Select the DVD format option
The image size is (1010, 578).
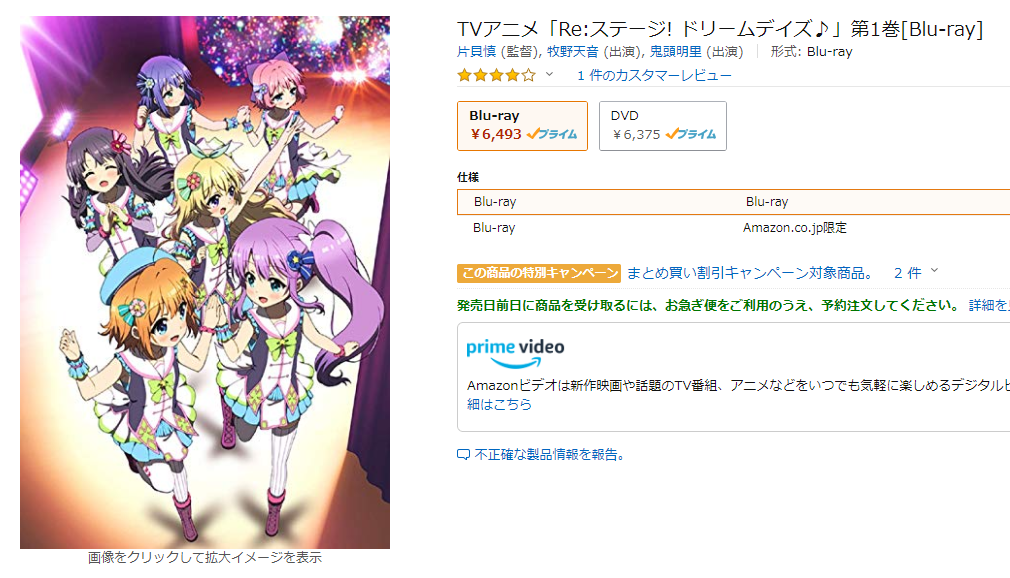[x=662, y=126]
